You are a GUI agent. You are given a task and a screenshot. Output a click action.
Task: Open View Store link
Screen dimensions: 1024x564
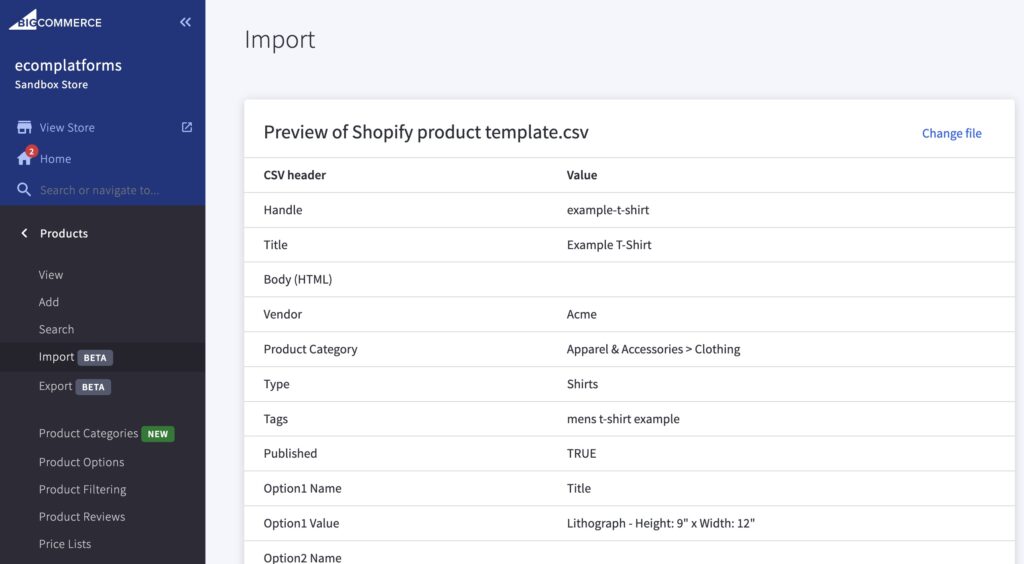(67, 128)
